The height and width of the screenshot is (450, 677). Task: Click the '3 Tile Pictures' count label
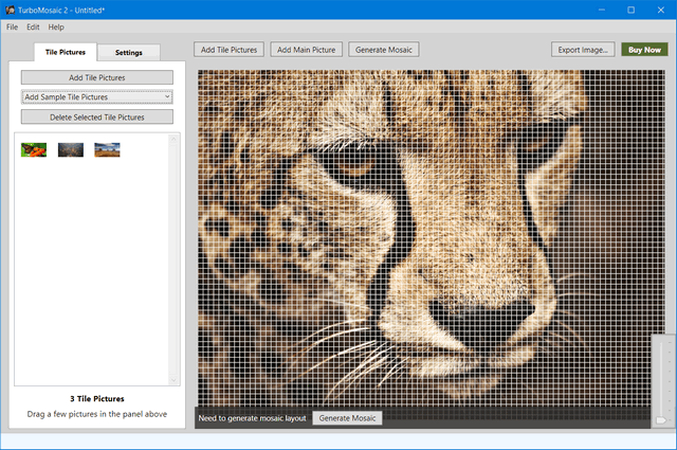pyautogui.click(x=97, y=399)
